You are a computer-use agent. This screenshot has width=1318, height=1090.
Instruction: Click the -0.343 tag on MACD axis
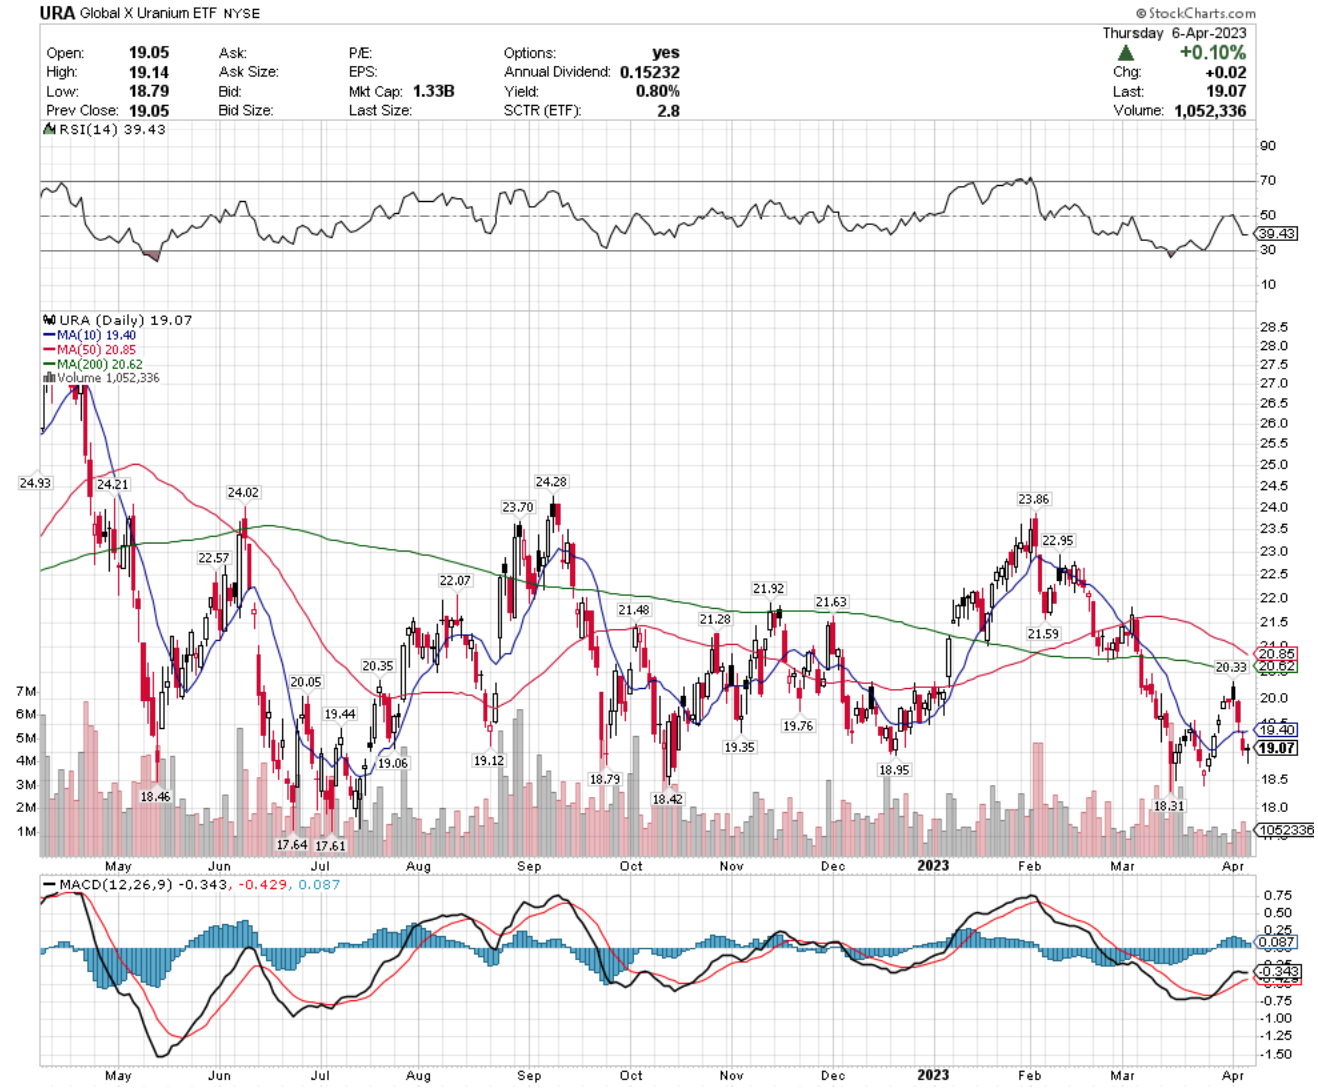1277,971
